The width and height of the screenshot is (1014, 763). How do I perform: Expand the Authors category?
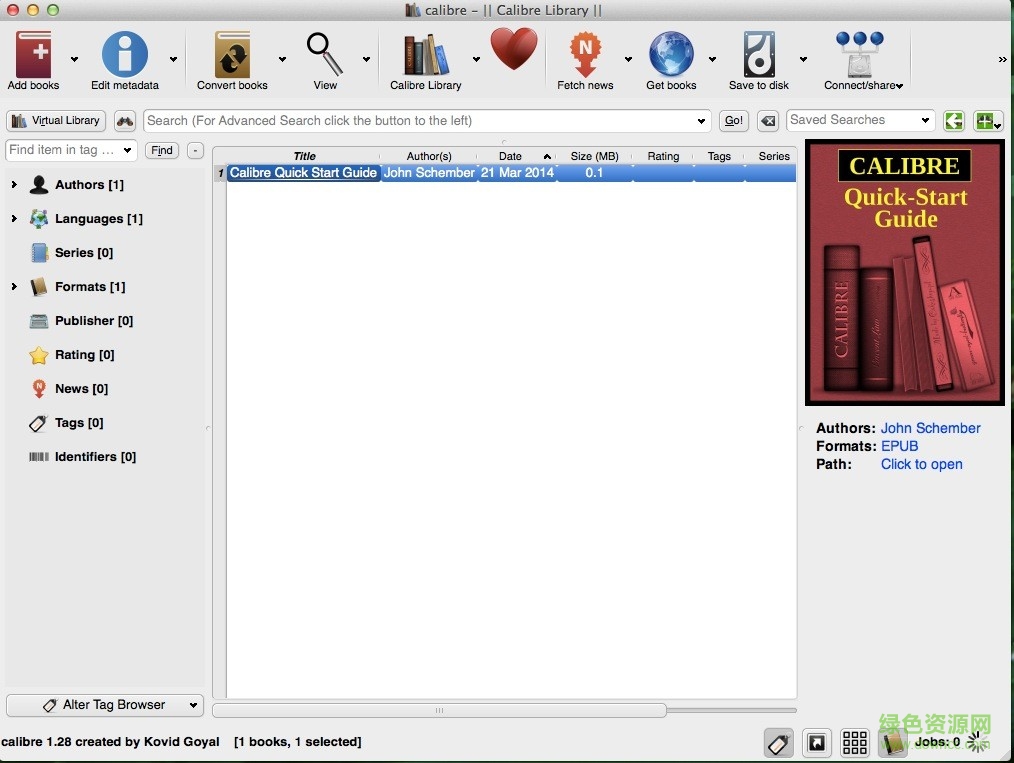[x=14, y=185]
